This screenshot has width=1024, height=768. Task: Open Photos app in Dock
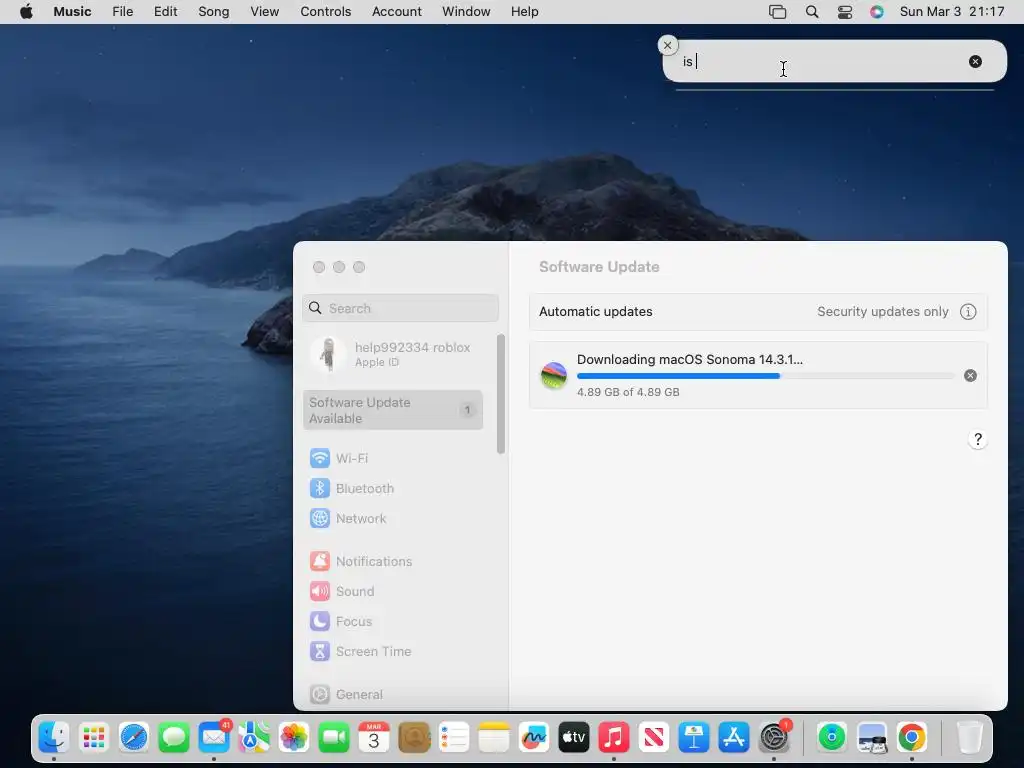click(294, 737)
